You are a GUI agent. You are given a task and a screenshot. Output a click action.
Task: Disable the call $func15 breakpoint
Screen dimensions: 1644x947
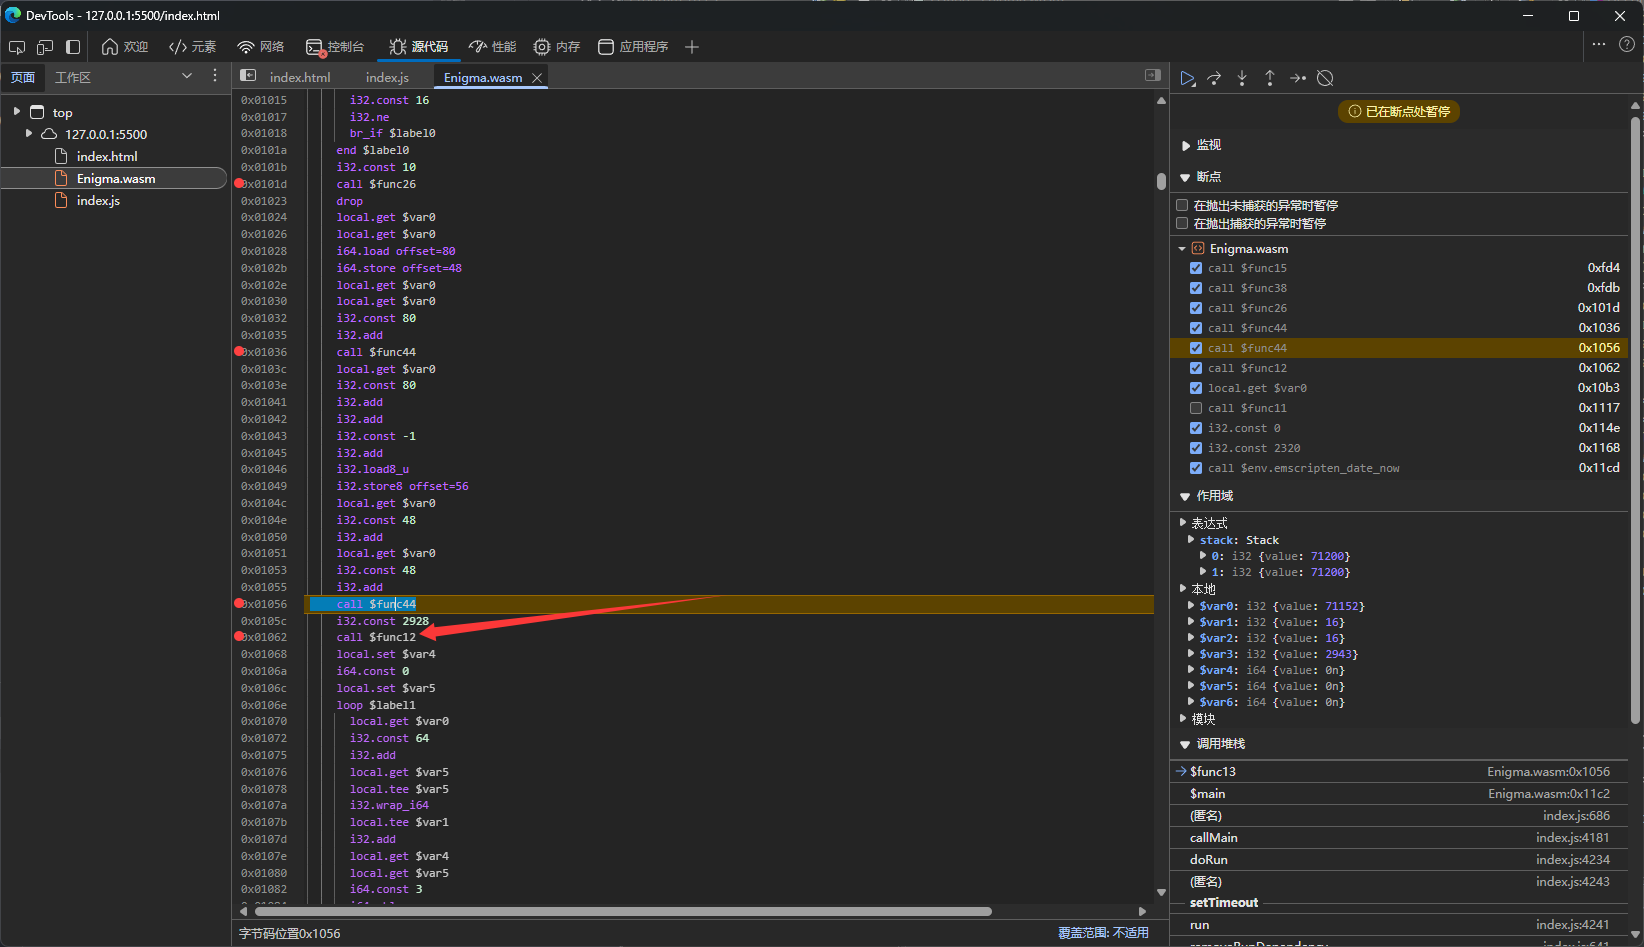click(1196, 268)
